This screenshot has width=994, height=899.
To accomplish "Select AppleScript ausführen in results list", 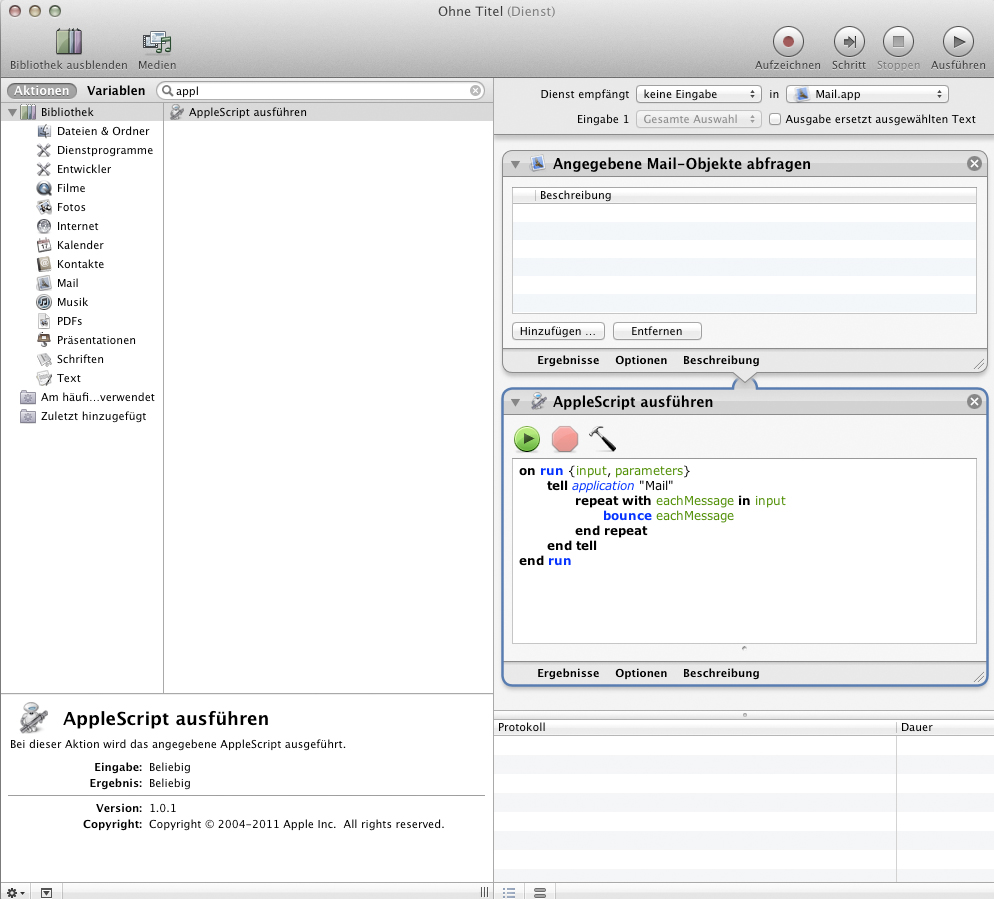I will [328, 112].
